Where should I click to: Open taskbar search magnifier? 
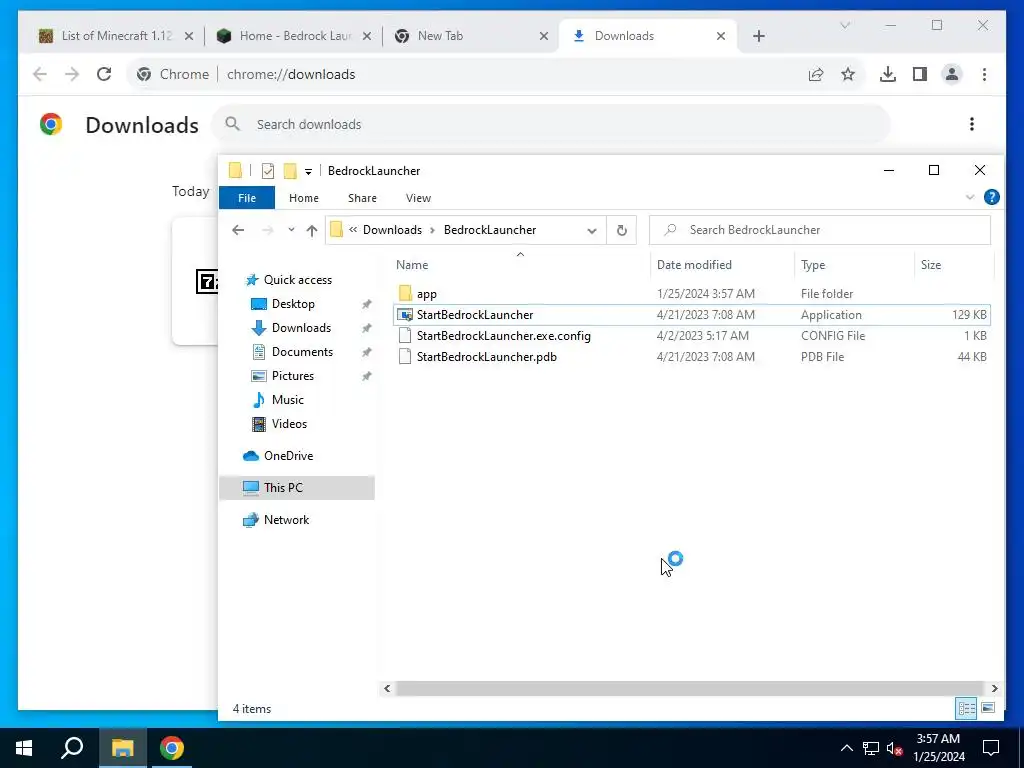click(x=72, y=748)
